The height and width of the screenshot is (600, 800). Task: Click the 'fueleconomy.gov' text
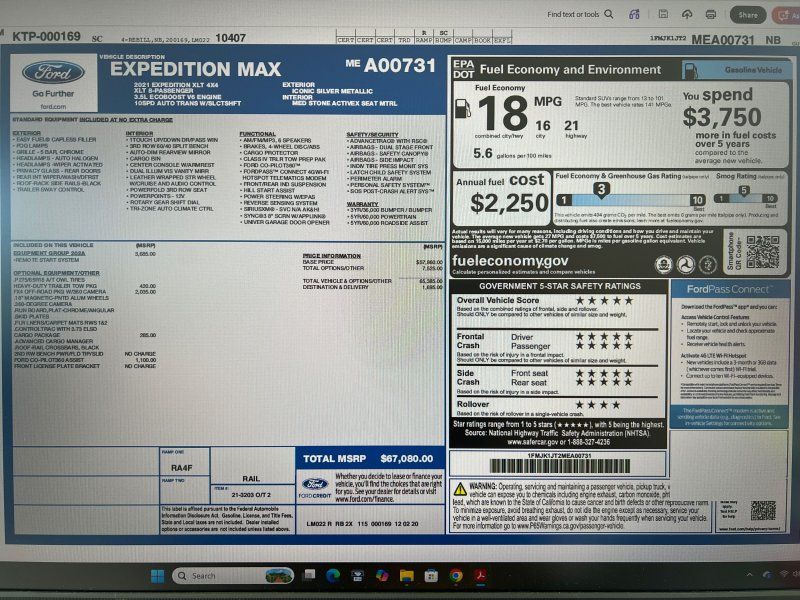point(510,261)
